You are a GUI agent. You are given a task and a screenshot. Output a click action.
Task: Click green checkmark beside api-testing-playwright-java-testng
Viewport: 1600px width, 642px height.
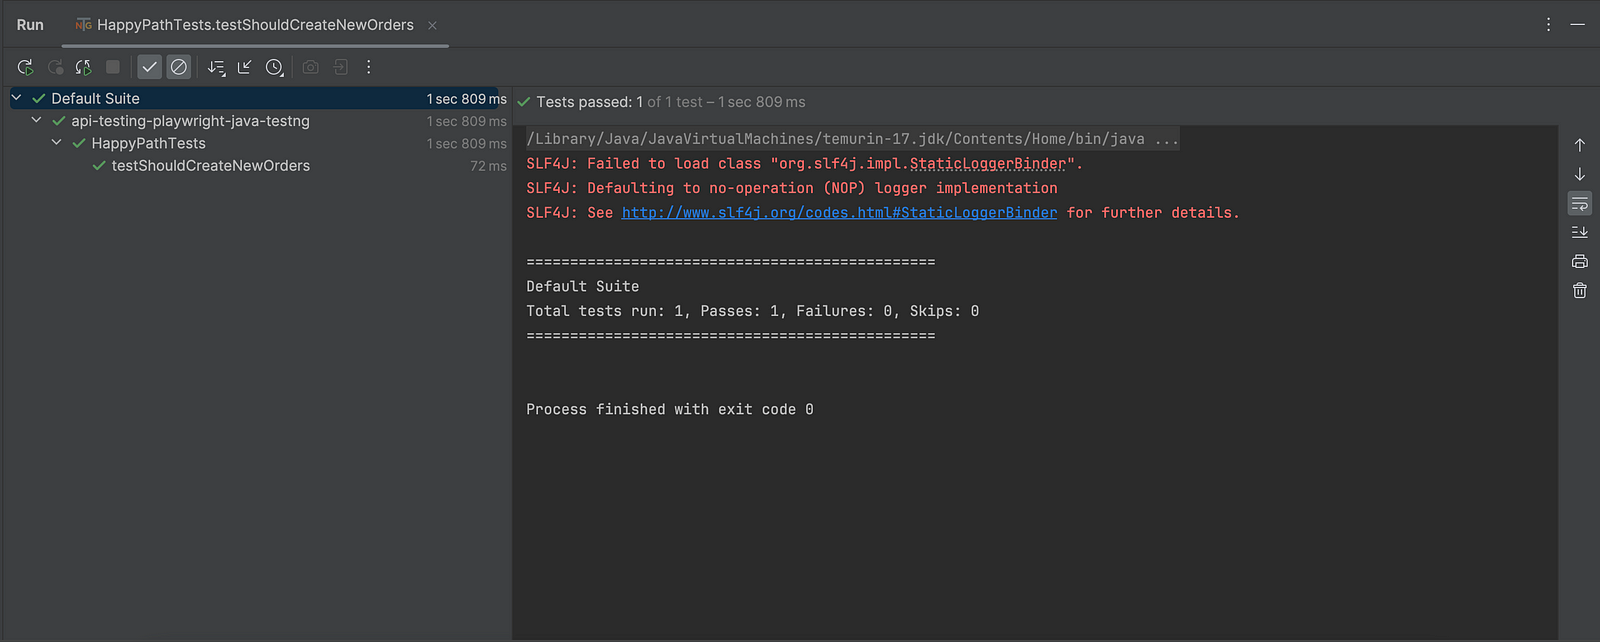coord(59,121)
